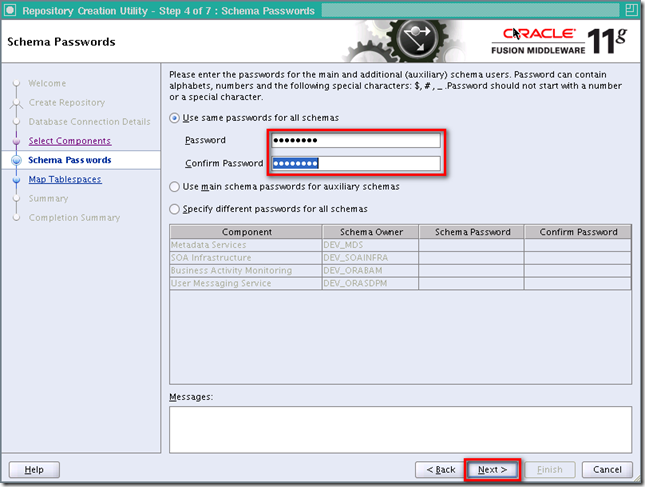Click the Help button
This screenshot has width=645, height=487.
point(34,469)
